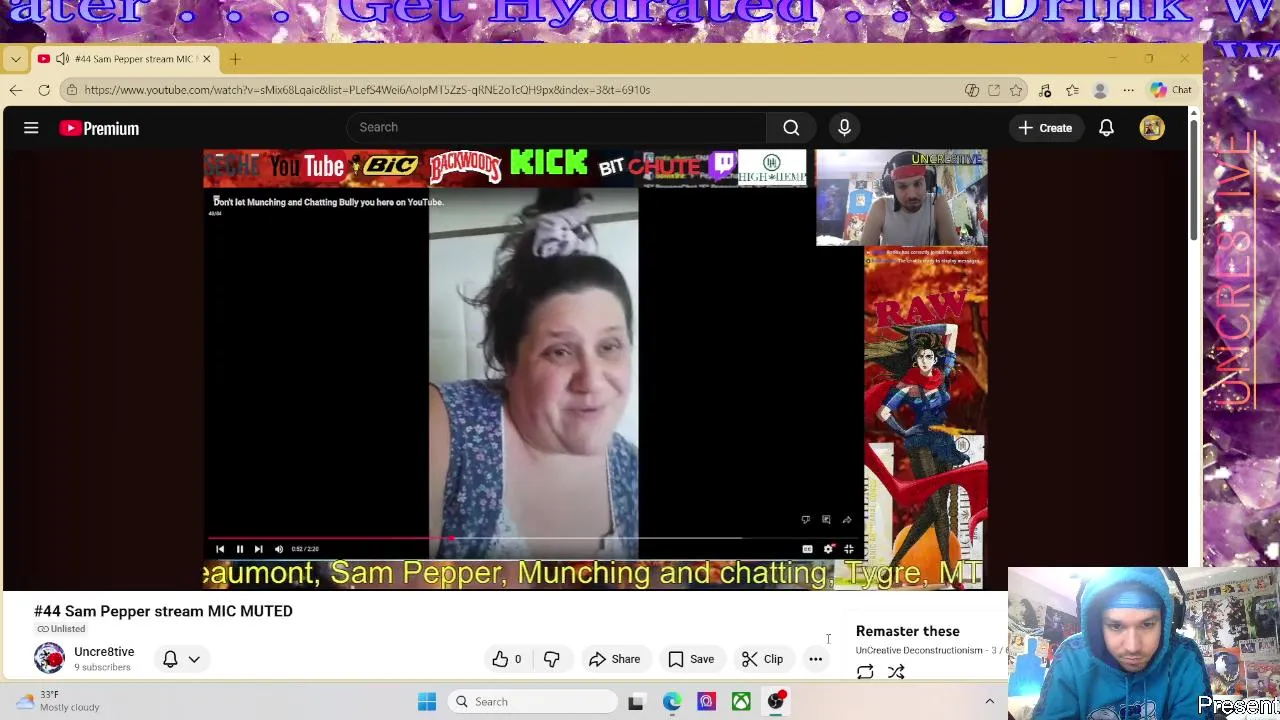Screen dimensions: 1280x720
Task: Bookmark this page with the star icon
Action: (1016, 90)
